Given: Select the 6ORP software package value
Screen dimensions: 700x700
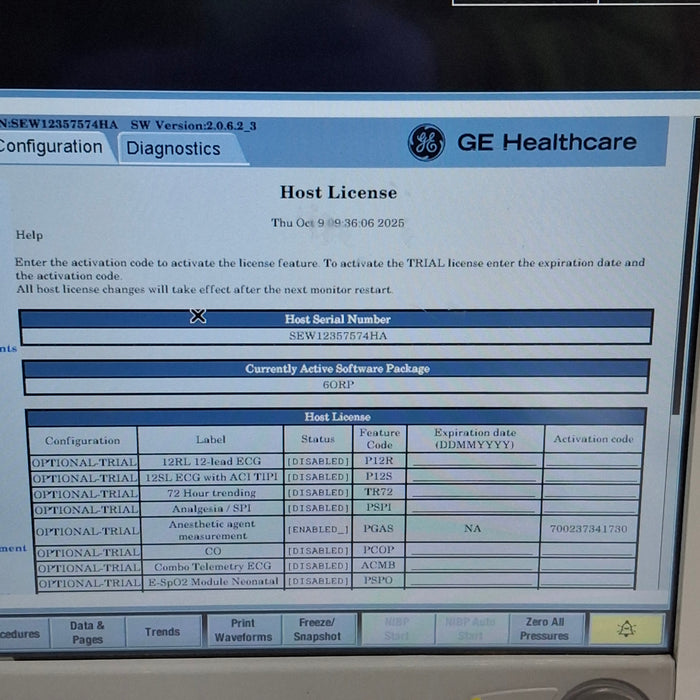Looking at the screenshot, I should point(338,385).
